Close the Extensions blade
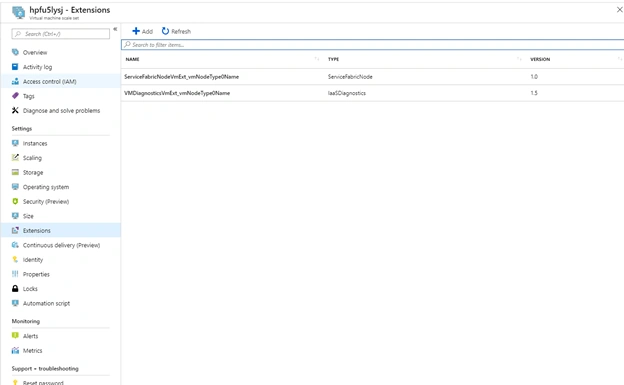624x385 pixels. coord(620,10)
